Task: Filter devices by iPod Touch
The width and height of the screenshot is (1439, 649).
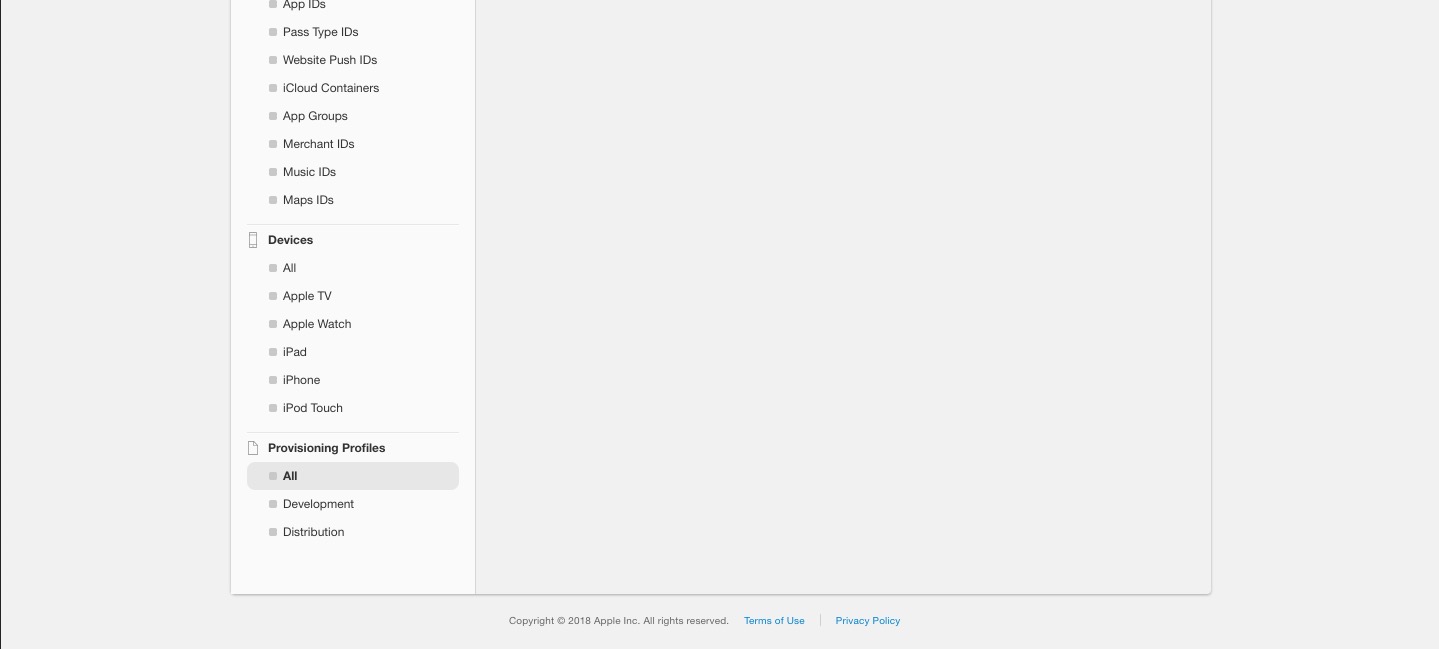Action: pos(312,408)
